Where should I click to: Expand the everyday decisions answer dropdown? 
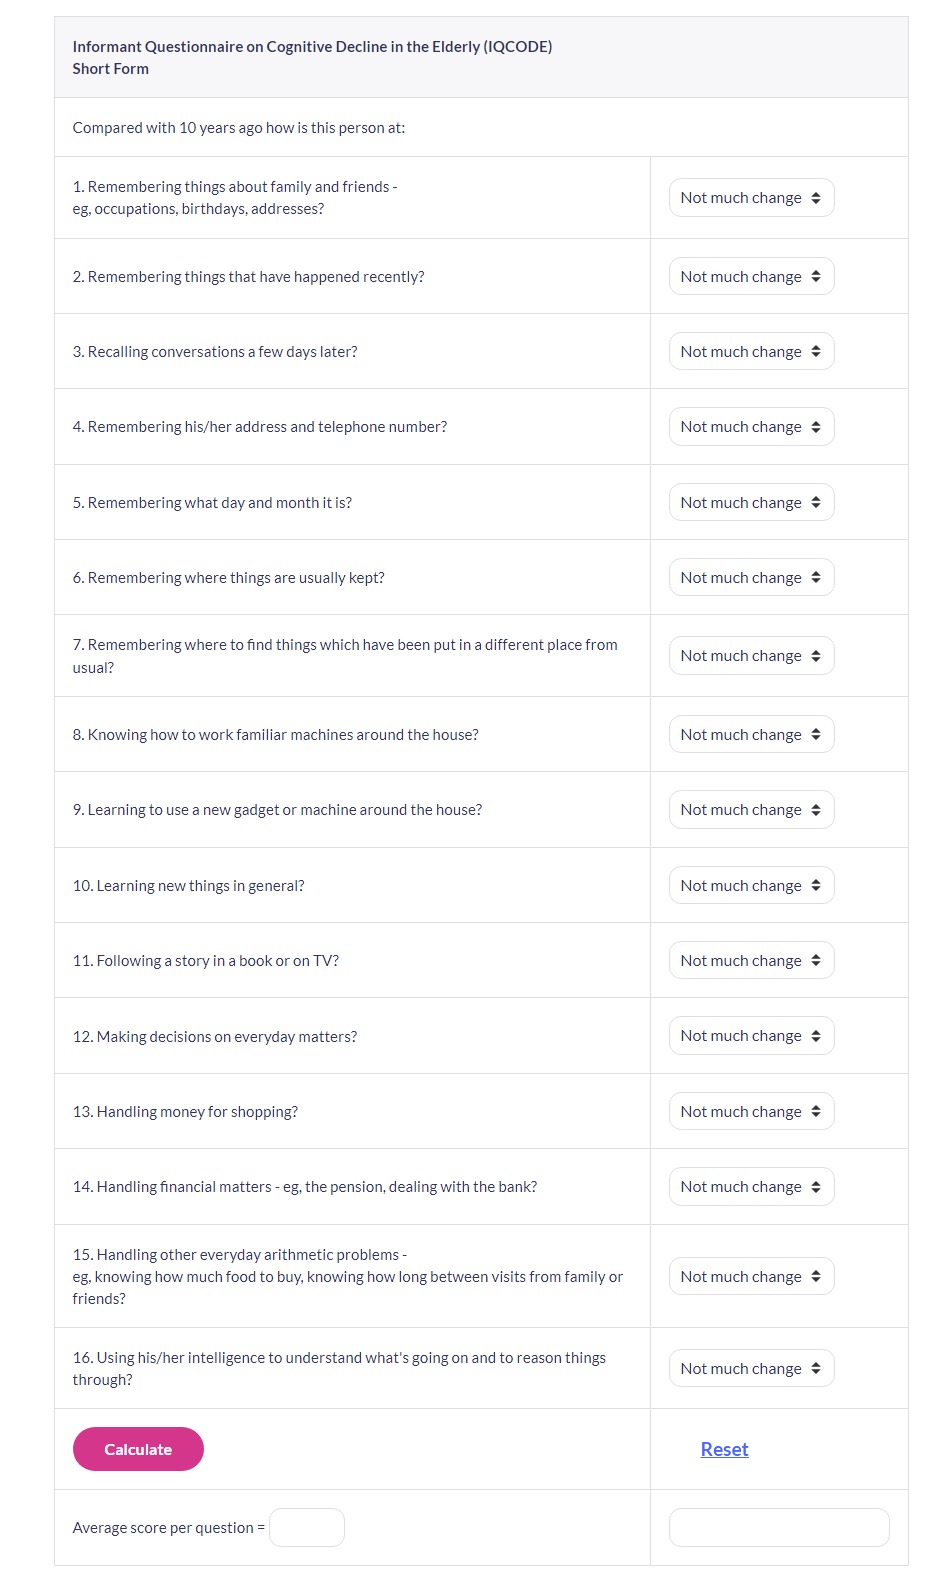tap(751, 1036)
